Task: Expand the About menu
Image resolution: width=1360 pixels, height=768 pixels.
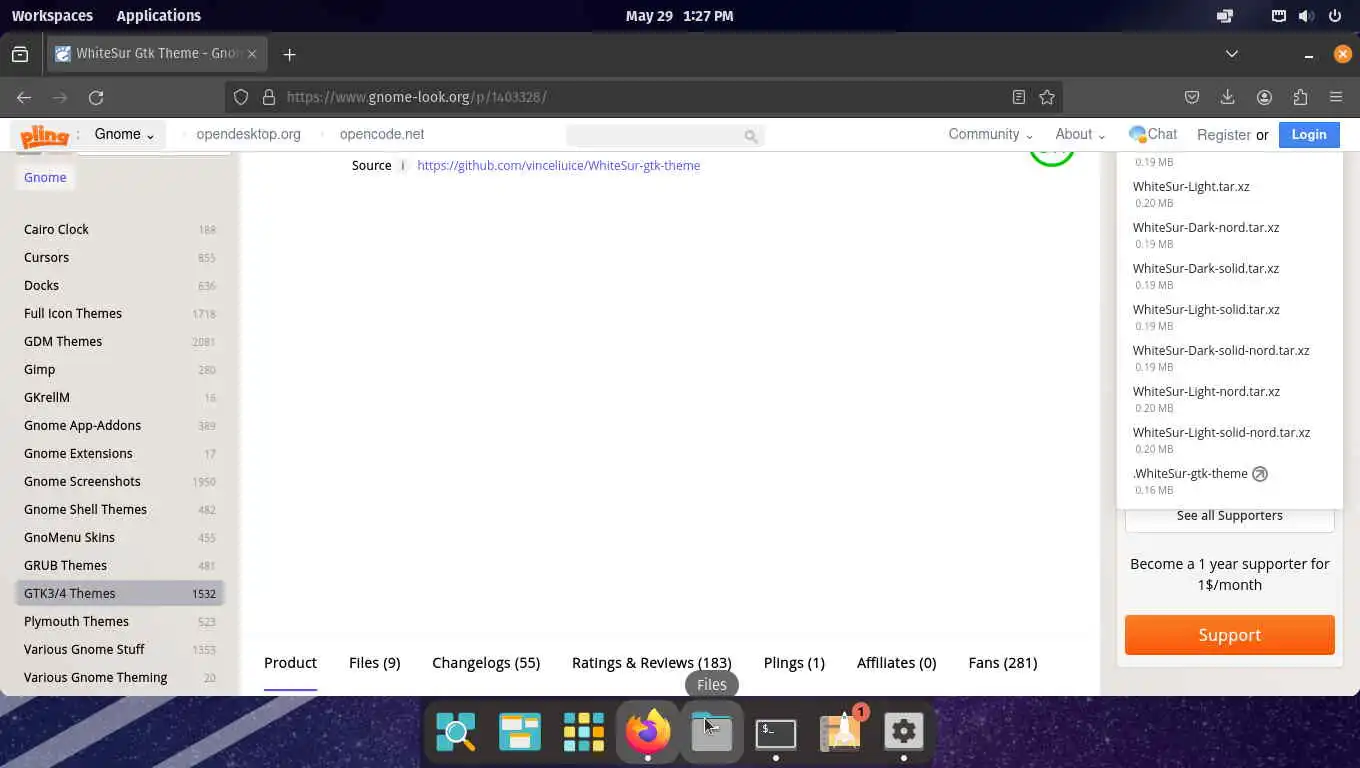Action: 1080,134
